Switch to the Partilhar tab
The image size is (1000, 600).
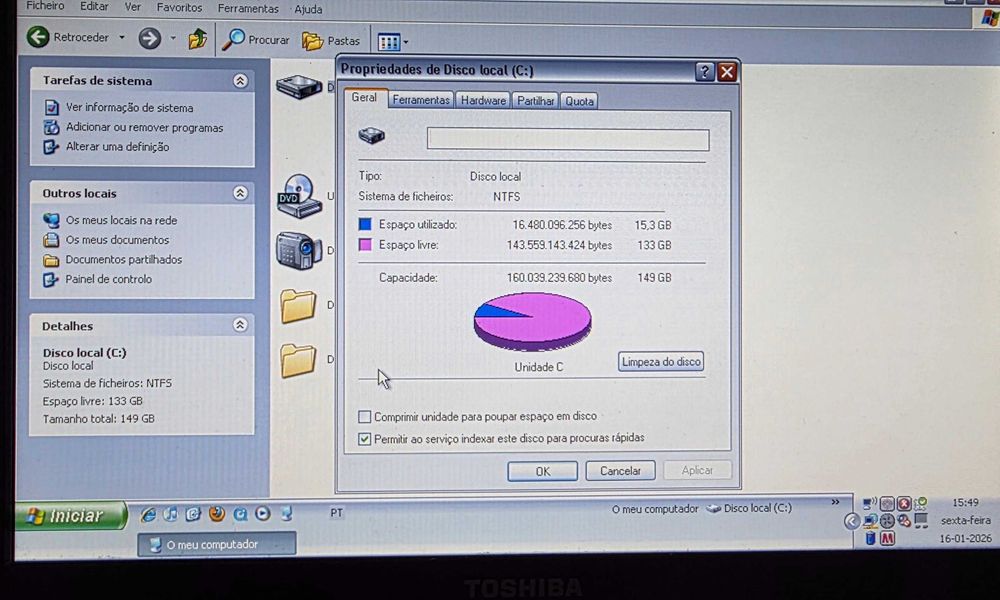(536, 101)
